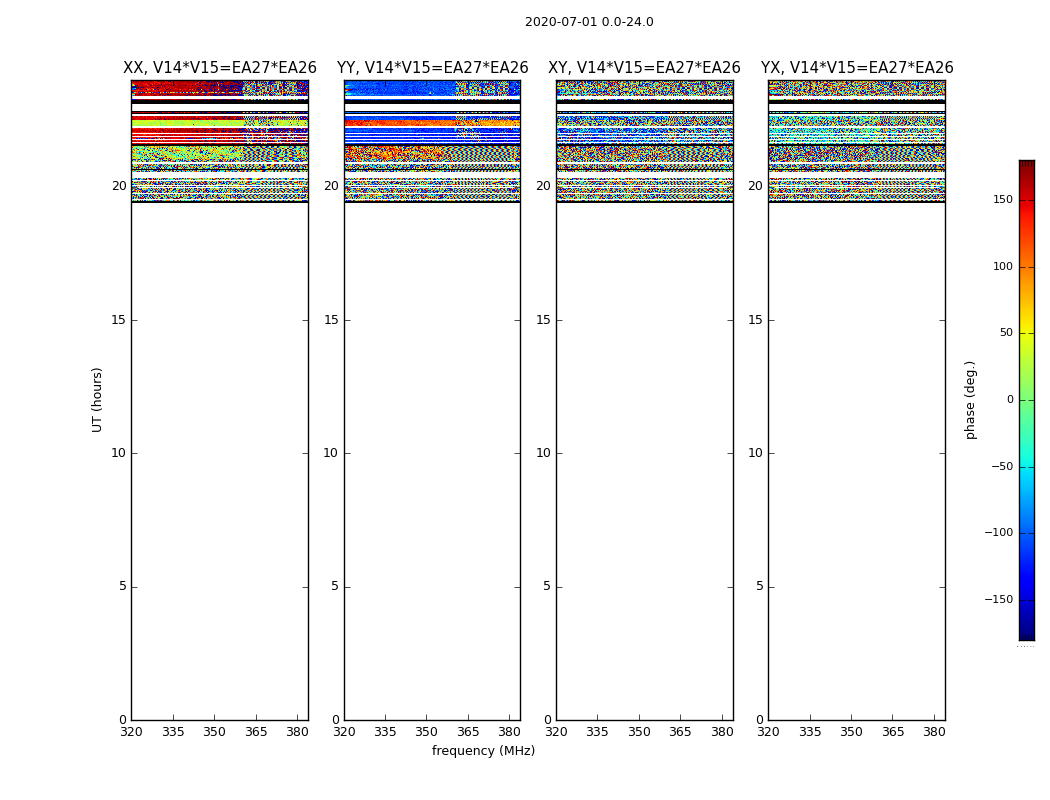Screen dimensions: 1050x800
Task: Click the frequency (MHz) x-axis label
Action: click(x=483, y=751)
